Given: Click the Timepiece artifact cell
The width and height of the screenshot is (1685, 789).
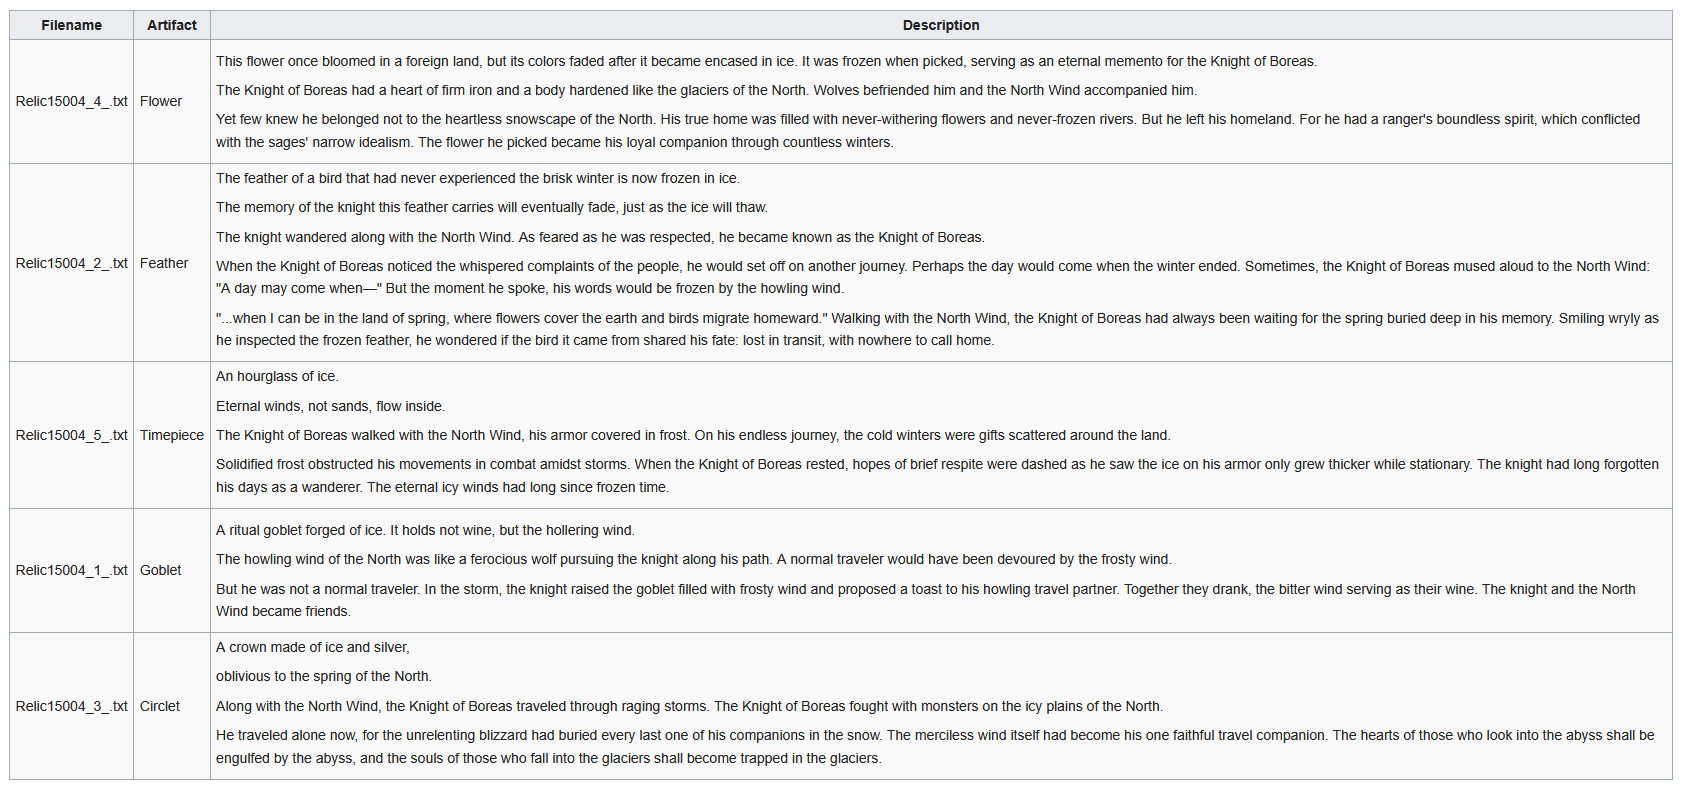Looking at the screenshot, I should click(172, 435).
